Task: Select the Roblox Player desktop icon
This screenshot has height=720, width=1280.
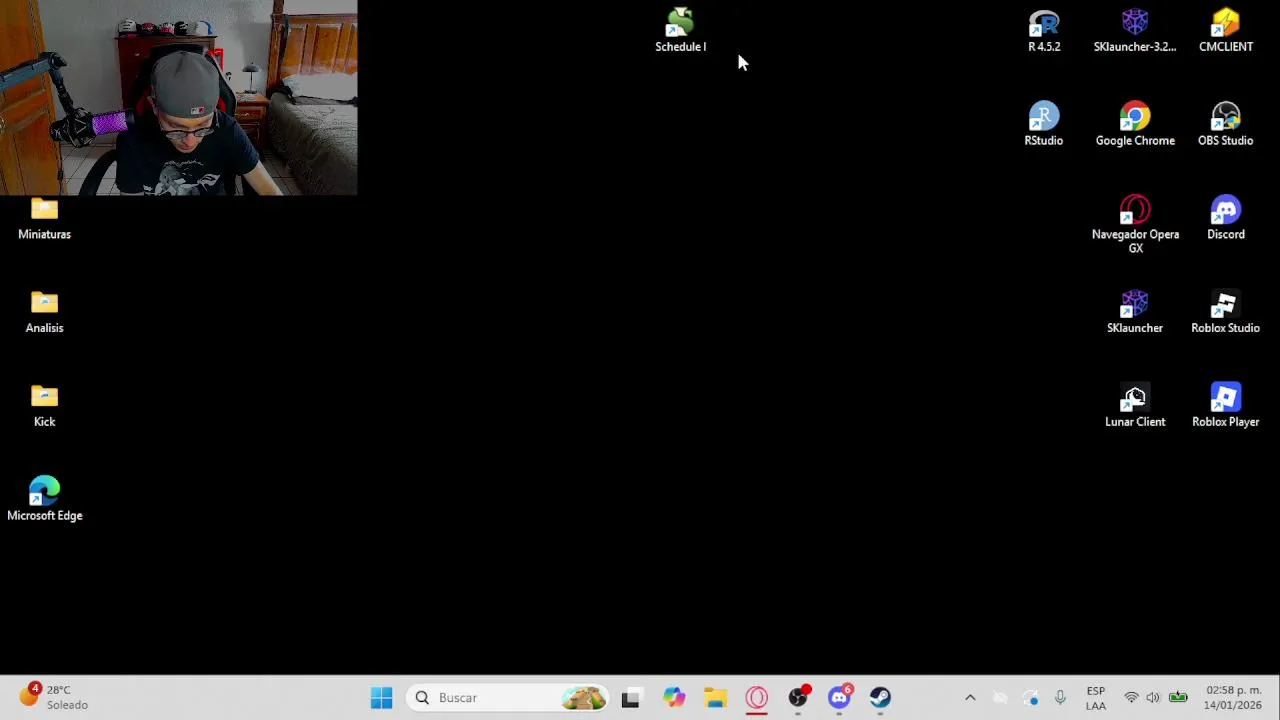Action: 1226,406
